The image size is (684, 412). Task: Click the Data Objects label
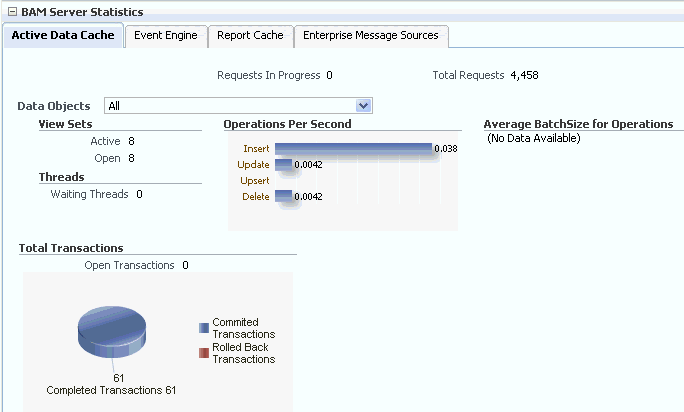click(x=54, y=106)
